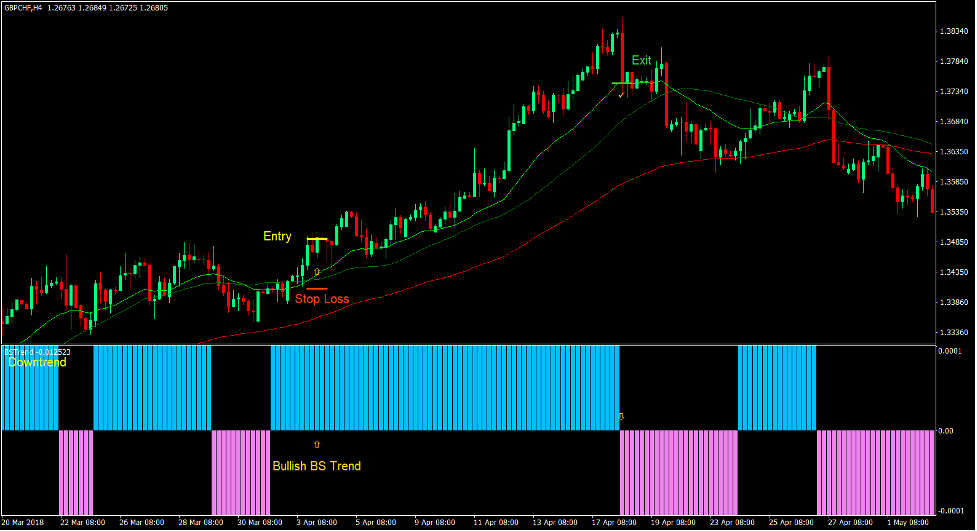Screen dimensions: 977x531
Task: Click the 1.35350 price axis label
Action: click(x=953, y=212)
